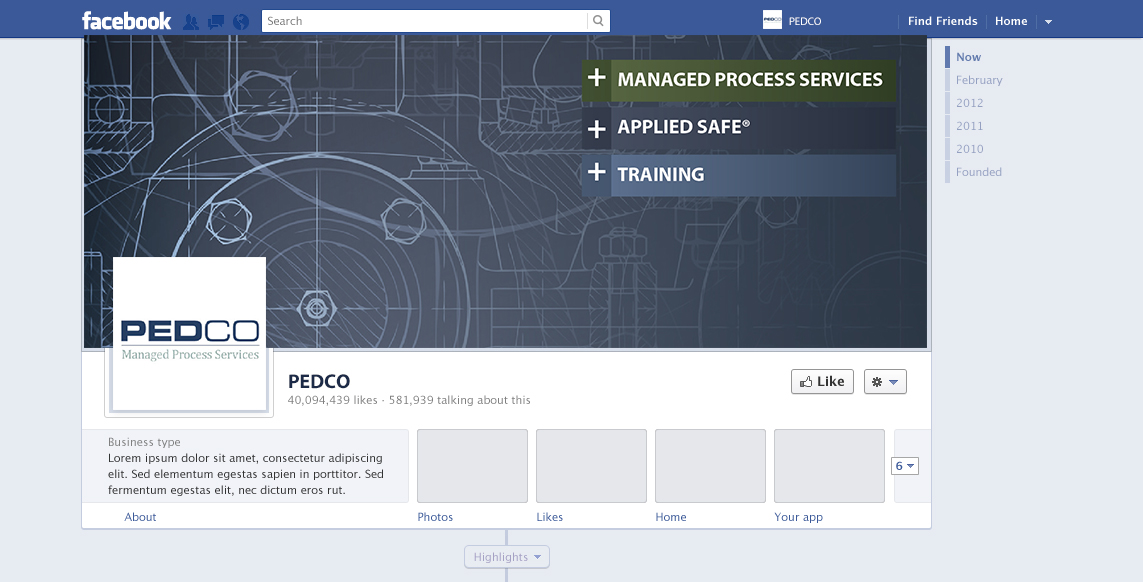Open the friend requests icon

tap(190, 19)
